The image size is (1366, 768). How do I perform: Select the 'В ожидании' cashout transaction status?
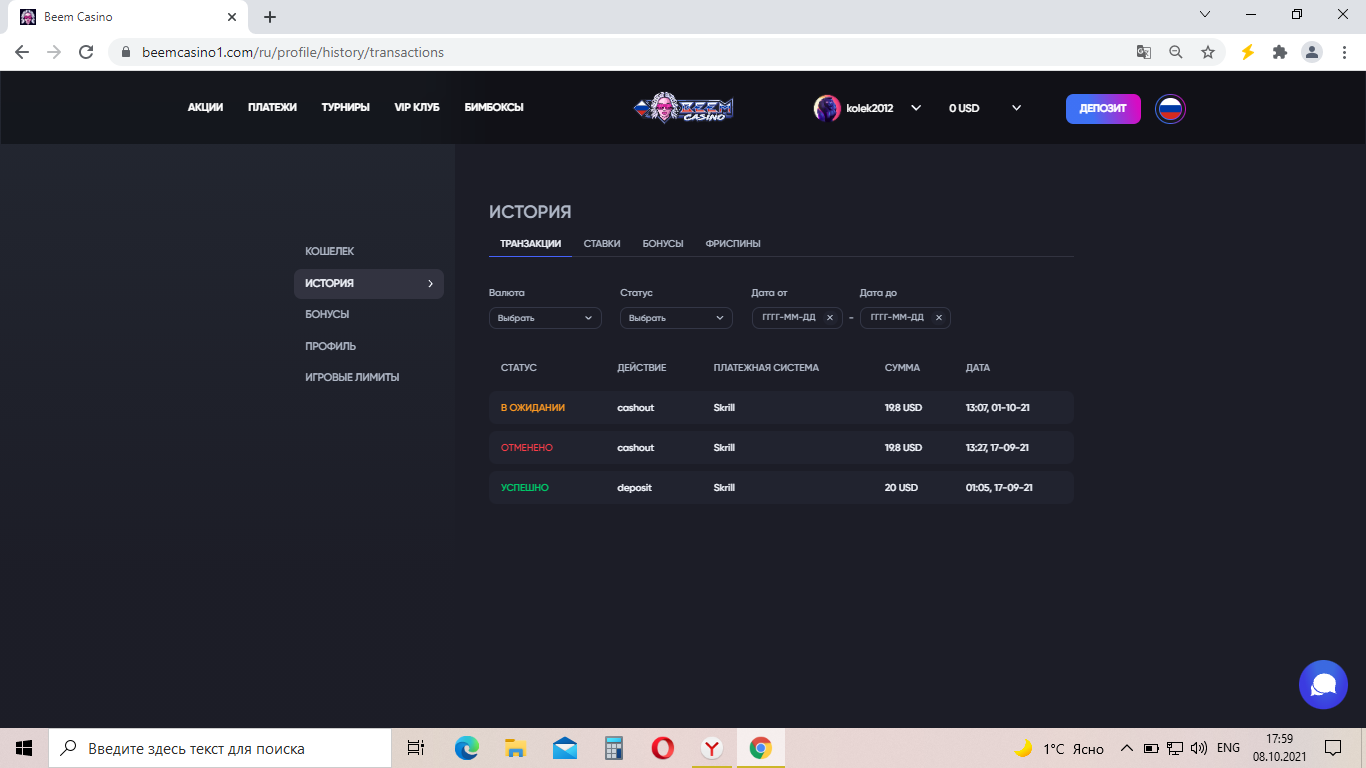tap(533, 408)
